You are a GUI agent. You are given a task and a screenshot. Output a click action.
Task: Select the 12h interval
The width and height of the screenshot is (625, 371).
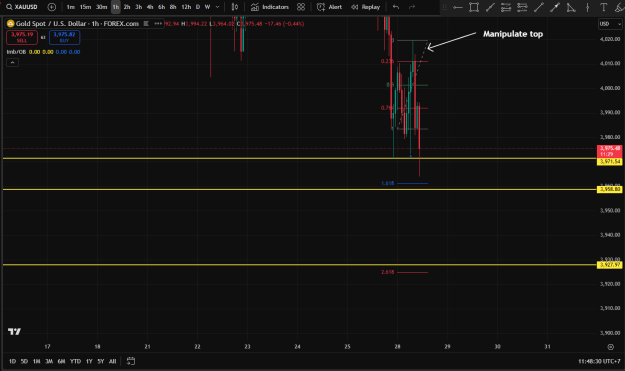point(186,7)
